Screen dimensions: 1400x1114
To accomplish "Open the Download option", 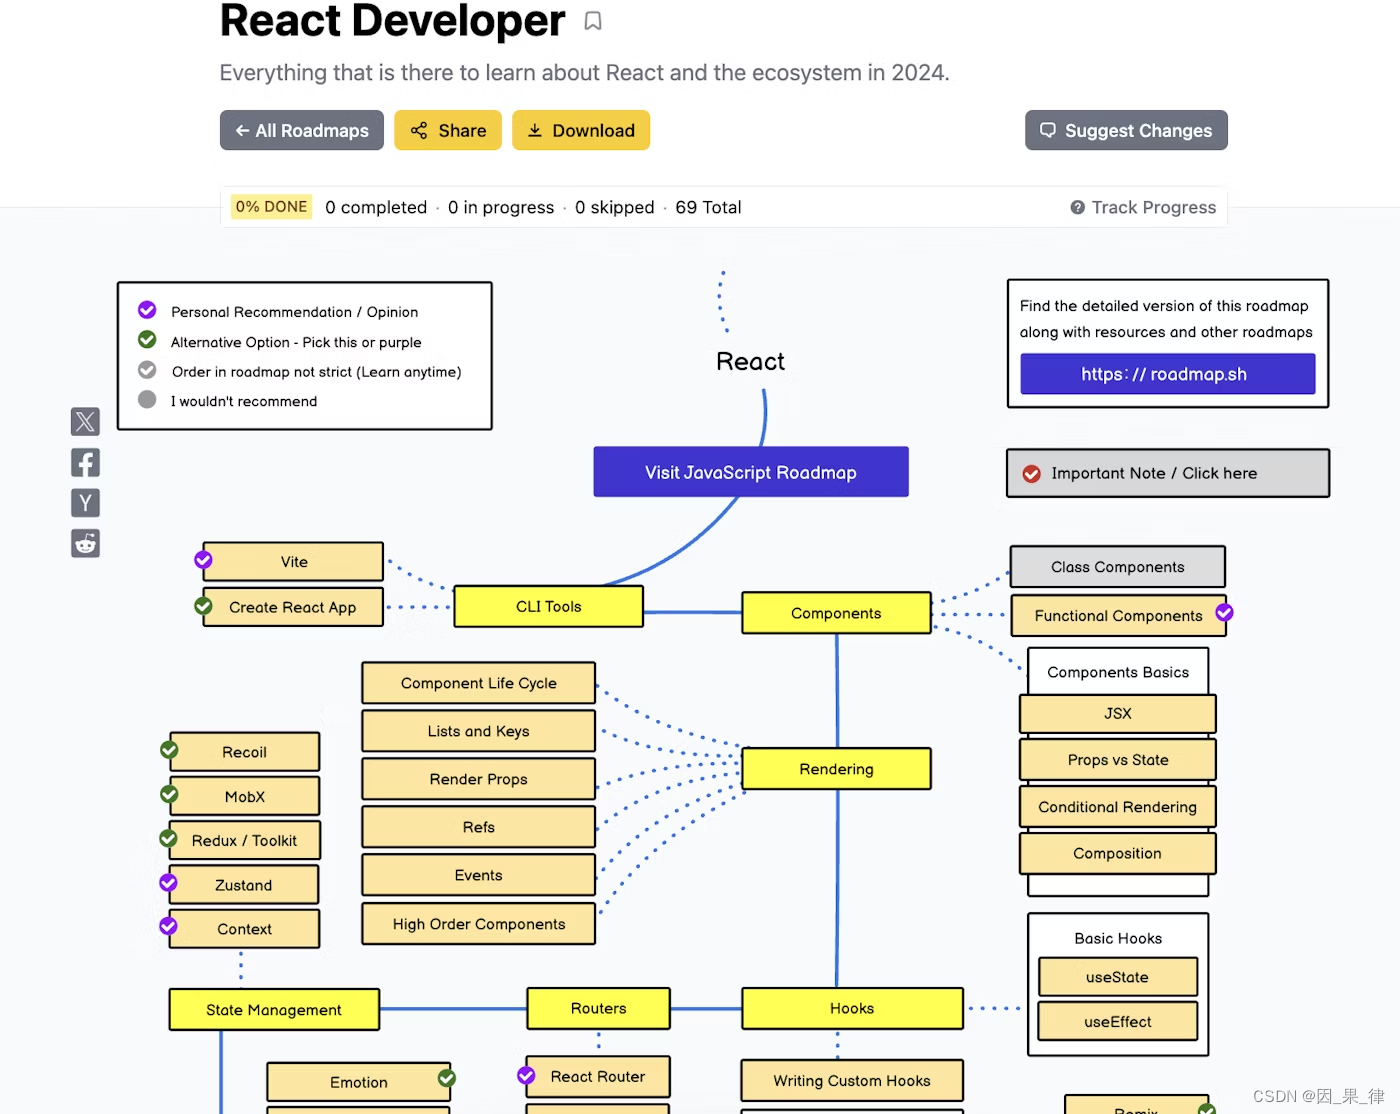I will 581,130.
